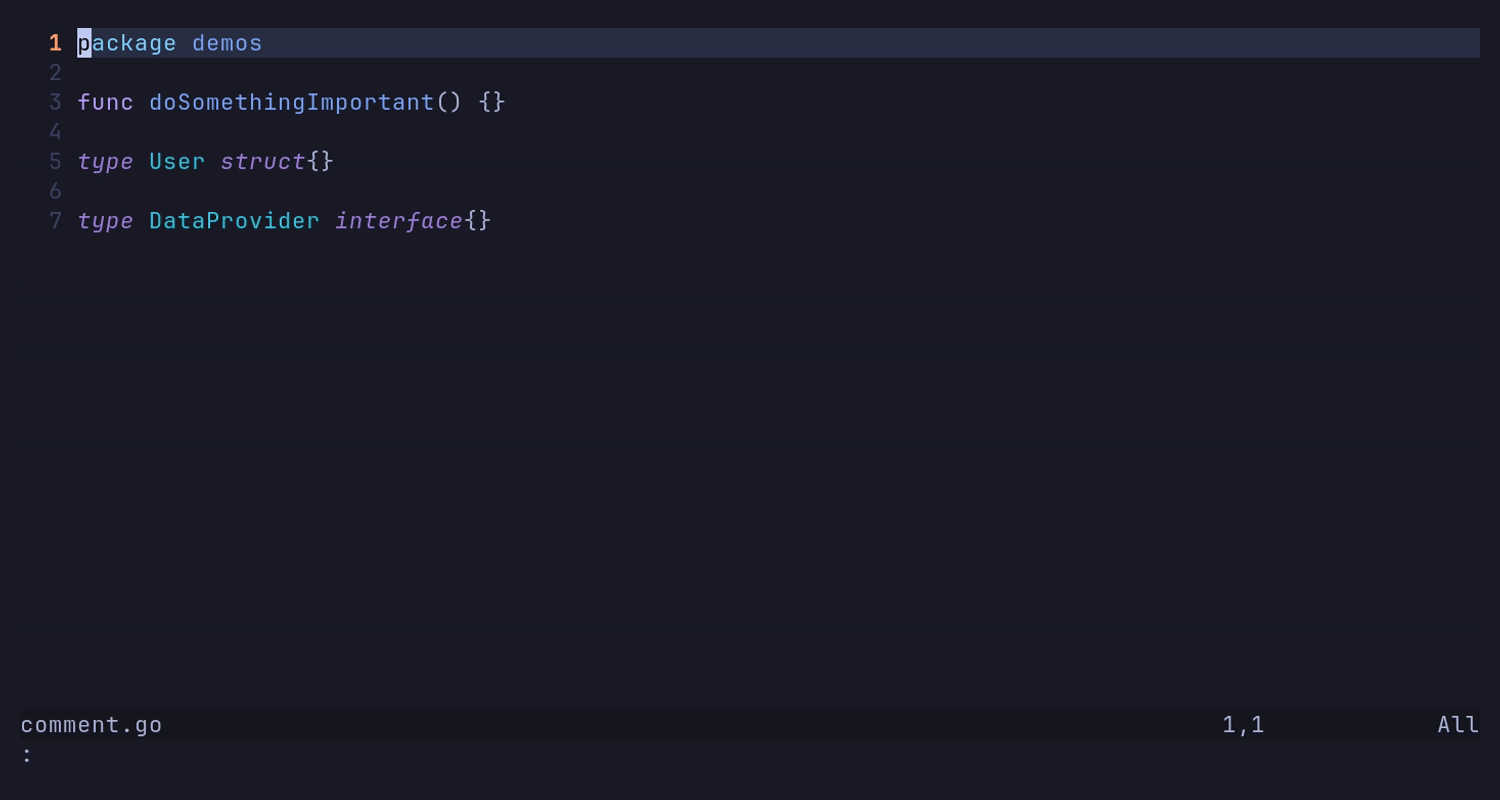Click the 1,1 cursor position indicator
1500x800 pixels.
(x=1243, y=725)
